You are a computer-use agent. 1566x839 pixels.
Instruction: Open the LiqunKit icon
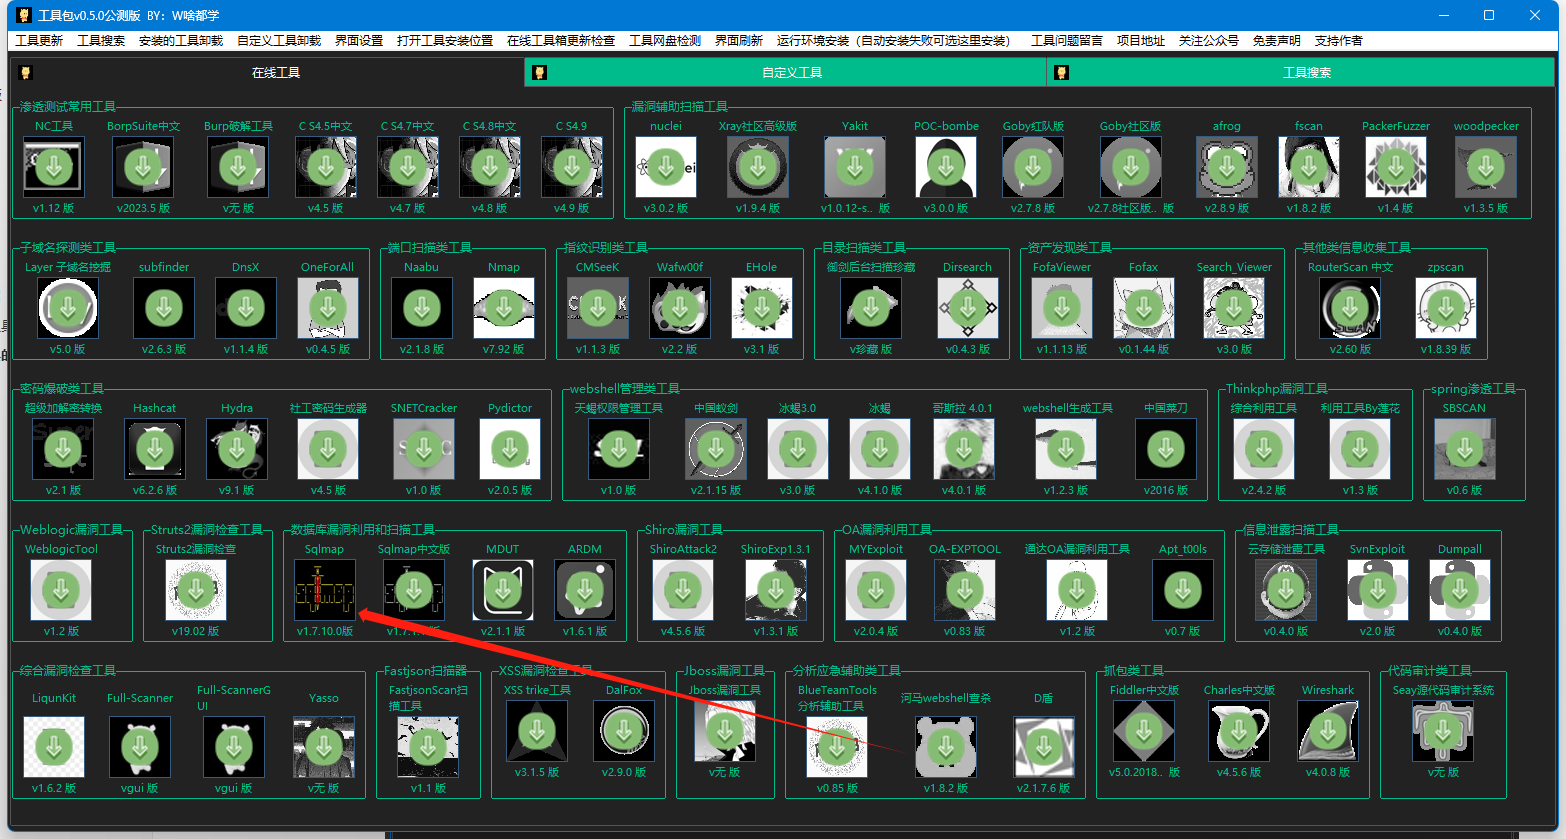click(x=54, y=747)
